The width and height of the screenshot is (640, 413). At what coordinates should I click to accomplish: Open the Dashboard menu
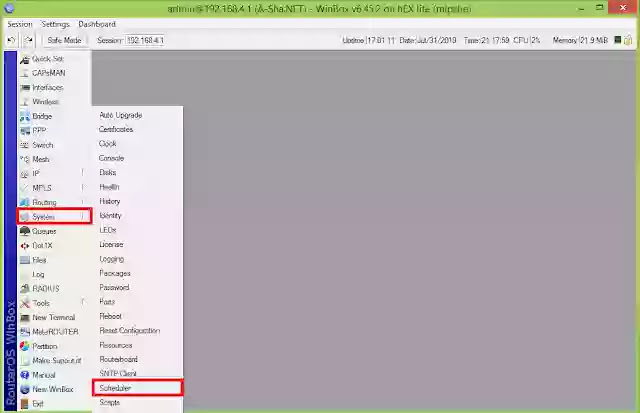(x=97, y=24)
